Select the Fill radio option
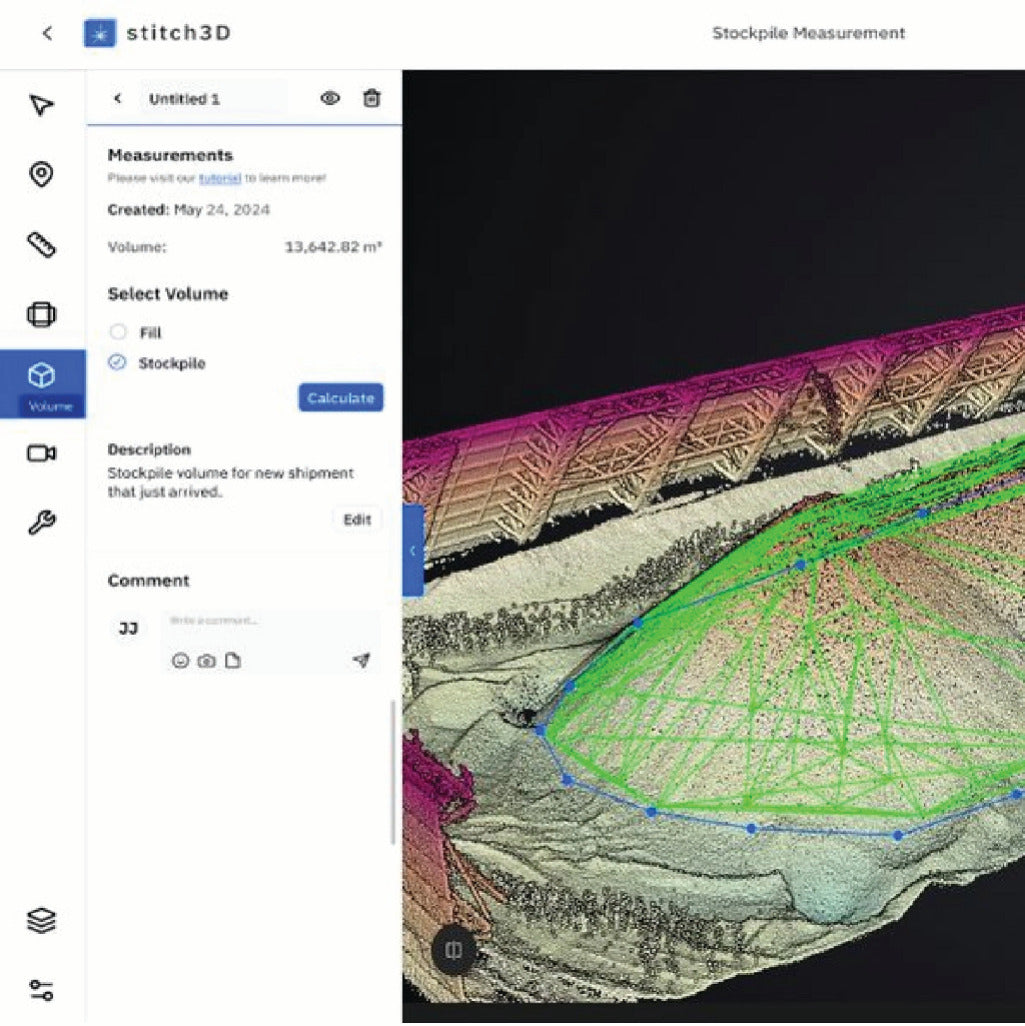 tap(118, 332)
